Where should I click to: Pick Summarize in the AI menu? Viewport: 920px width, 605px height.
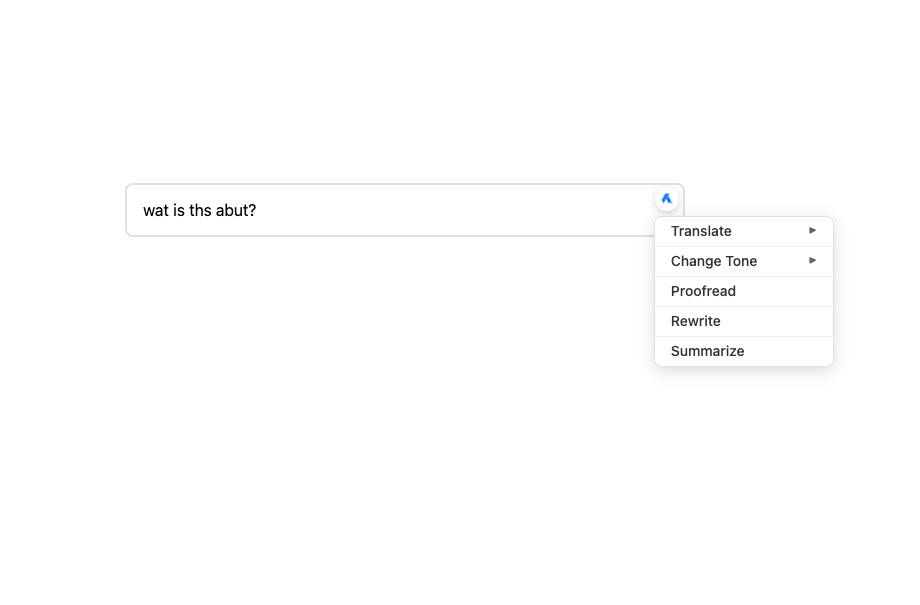(707, 351)
